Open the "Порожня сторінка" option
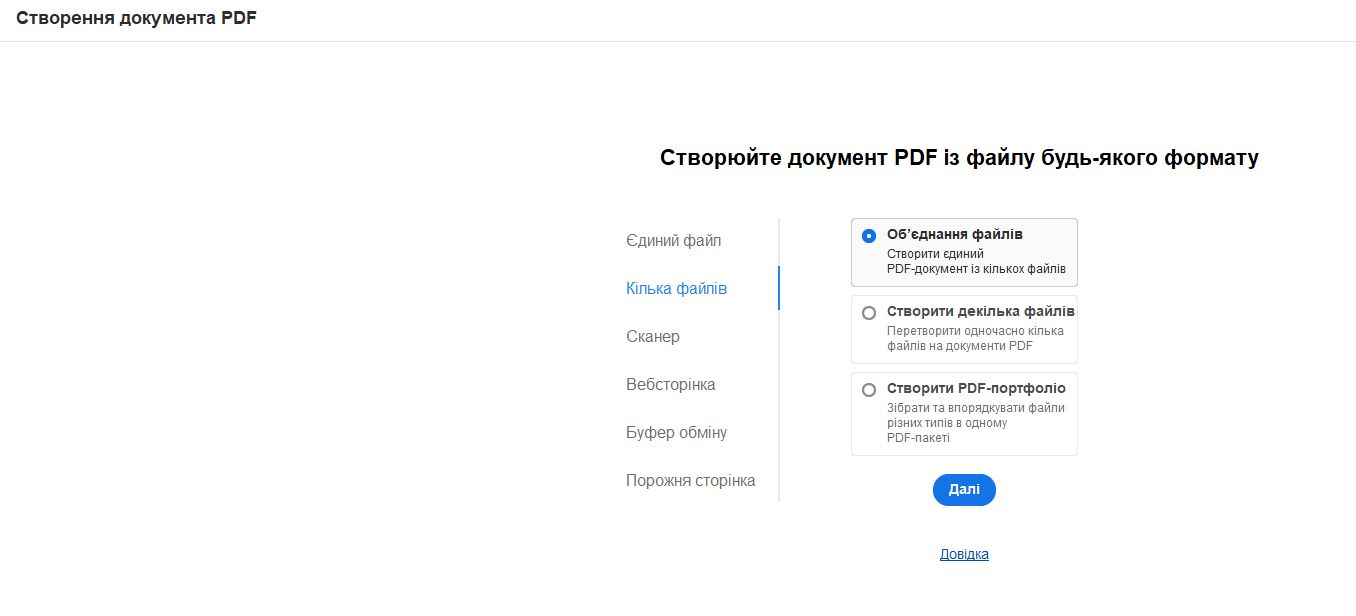The width and height of the screenshot is (1356, 616). tap(691, 480)
